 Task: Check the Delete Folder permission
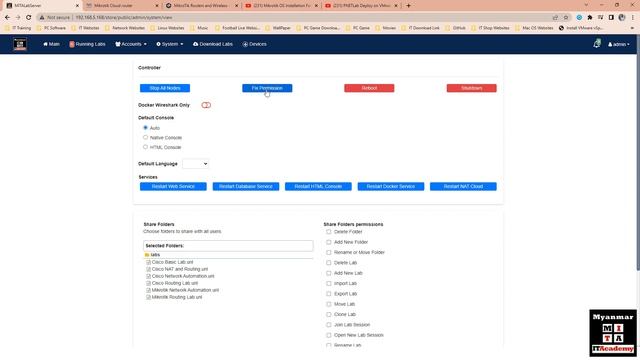click(x=329, y=231)
